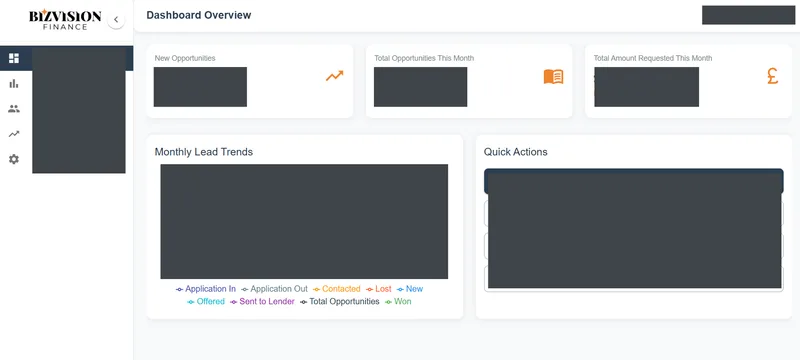This screenshot has height=360, width=800.
Task: Click the Quick Actions title
Action: [x=515, y=152]
